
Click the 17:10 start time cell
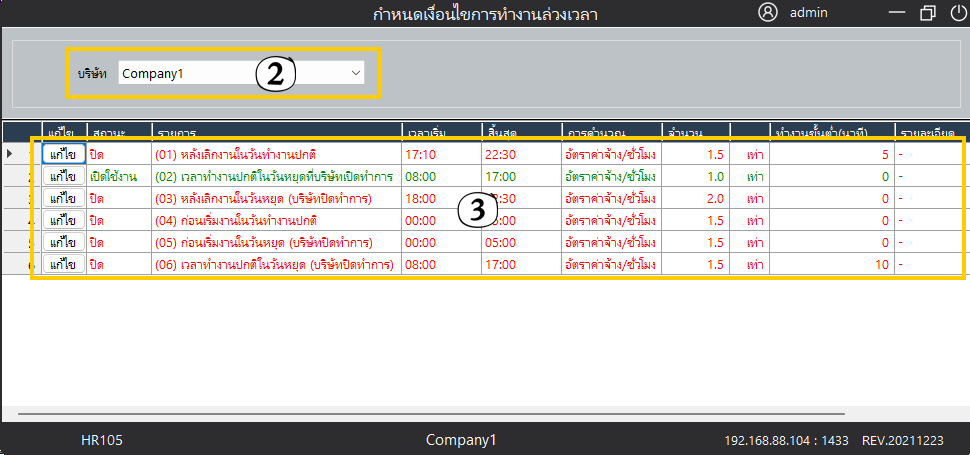[440, 154]
